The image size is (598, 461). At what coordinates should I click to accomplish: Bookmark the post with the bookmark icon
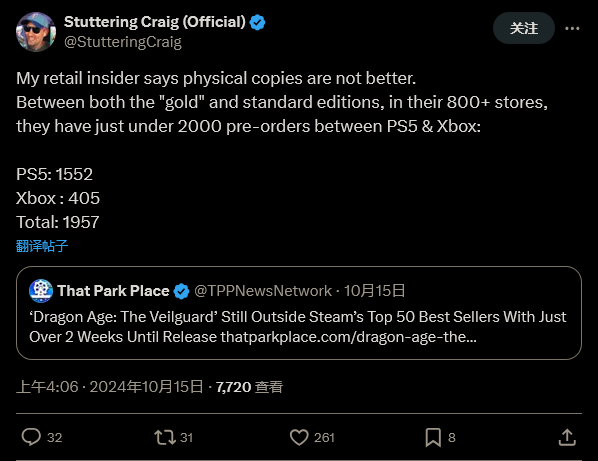[433, 437]
